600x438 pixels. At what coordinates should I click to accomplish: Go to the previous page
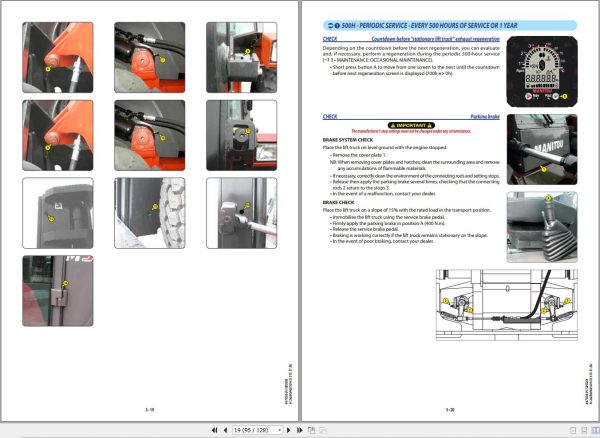(225, 430)
